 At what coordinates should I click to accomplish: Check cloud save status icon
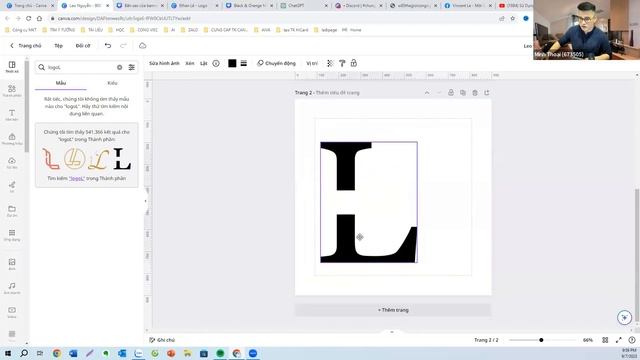point(142,46)
